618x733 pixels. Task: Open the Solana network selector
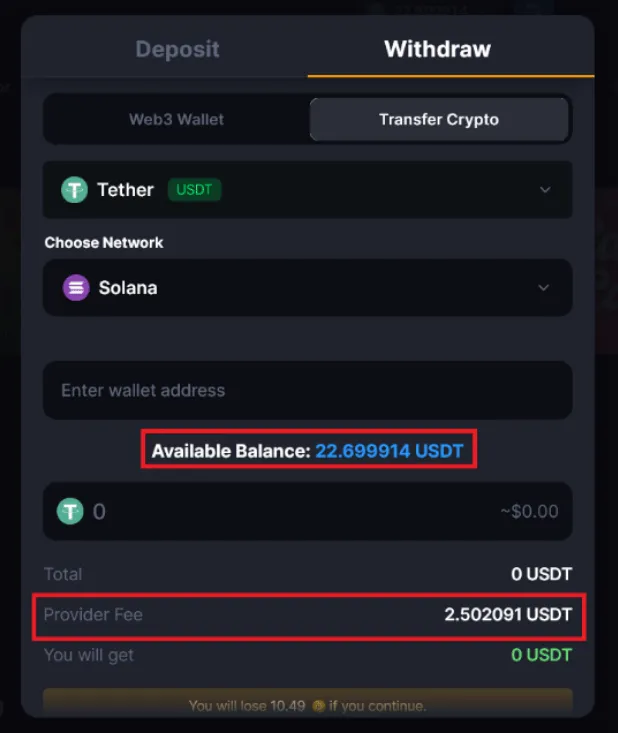click(308, 287)
